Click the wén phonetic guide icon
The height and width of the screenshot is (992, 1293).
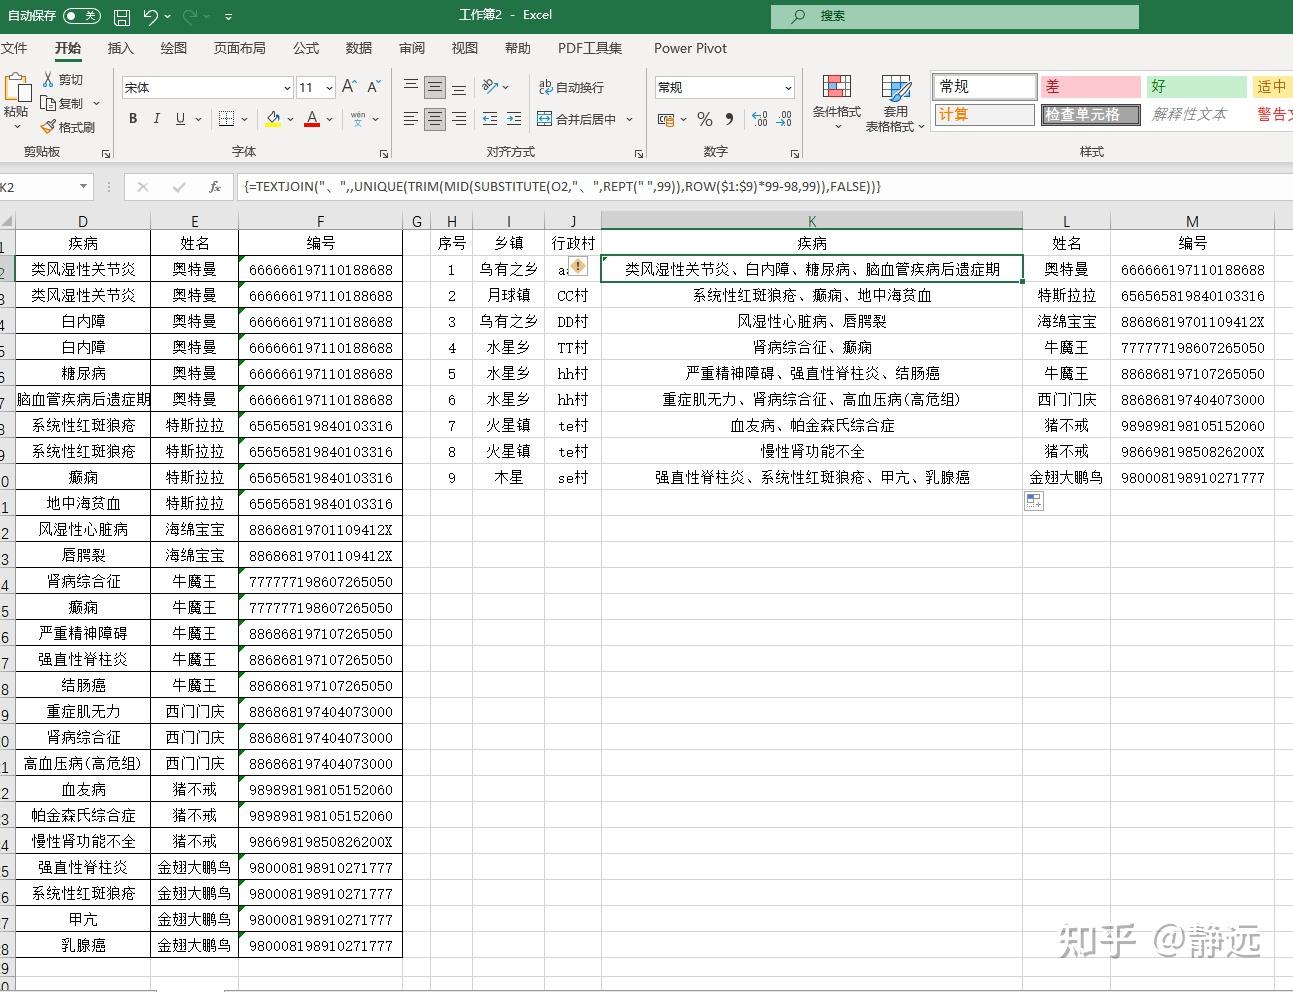358,118
